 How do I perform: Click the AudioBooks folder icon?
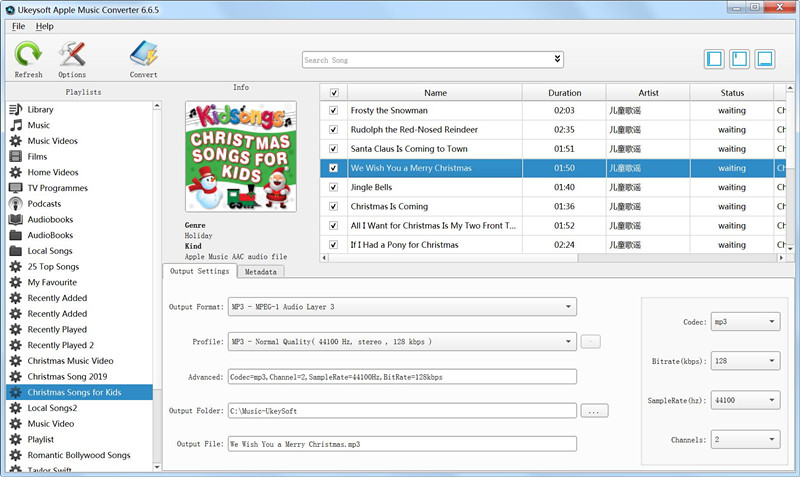tap(16, 235)
